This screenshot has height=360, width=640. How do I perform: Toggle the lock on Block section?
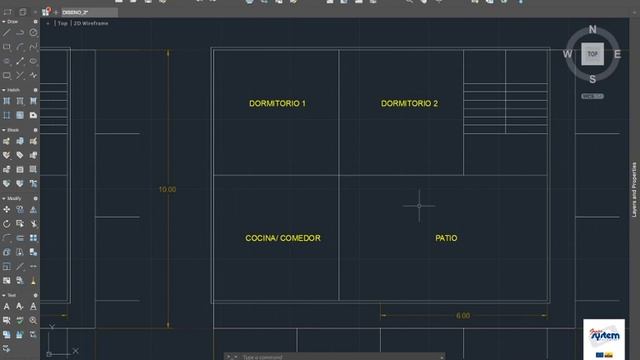coord(36,130)
